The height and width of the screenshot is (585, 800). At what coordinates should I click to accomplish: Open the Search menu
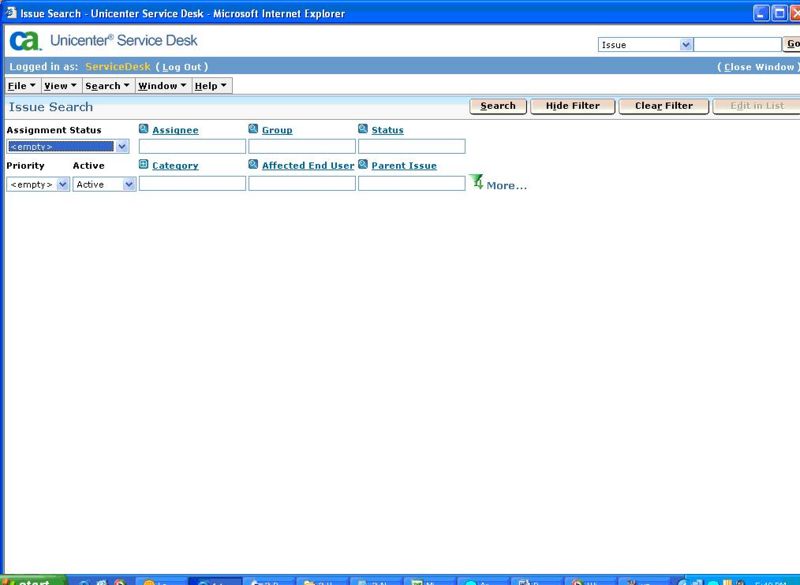(106, 85)
